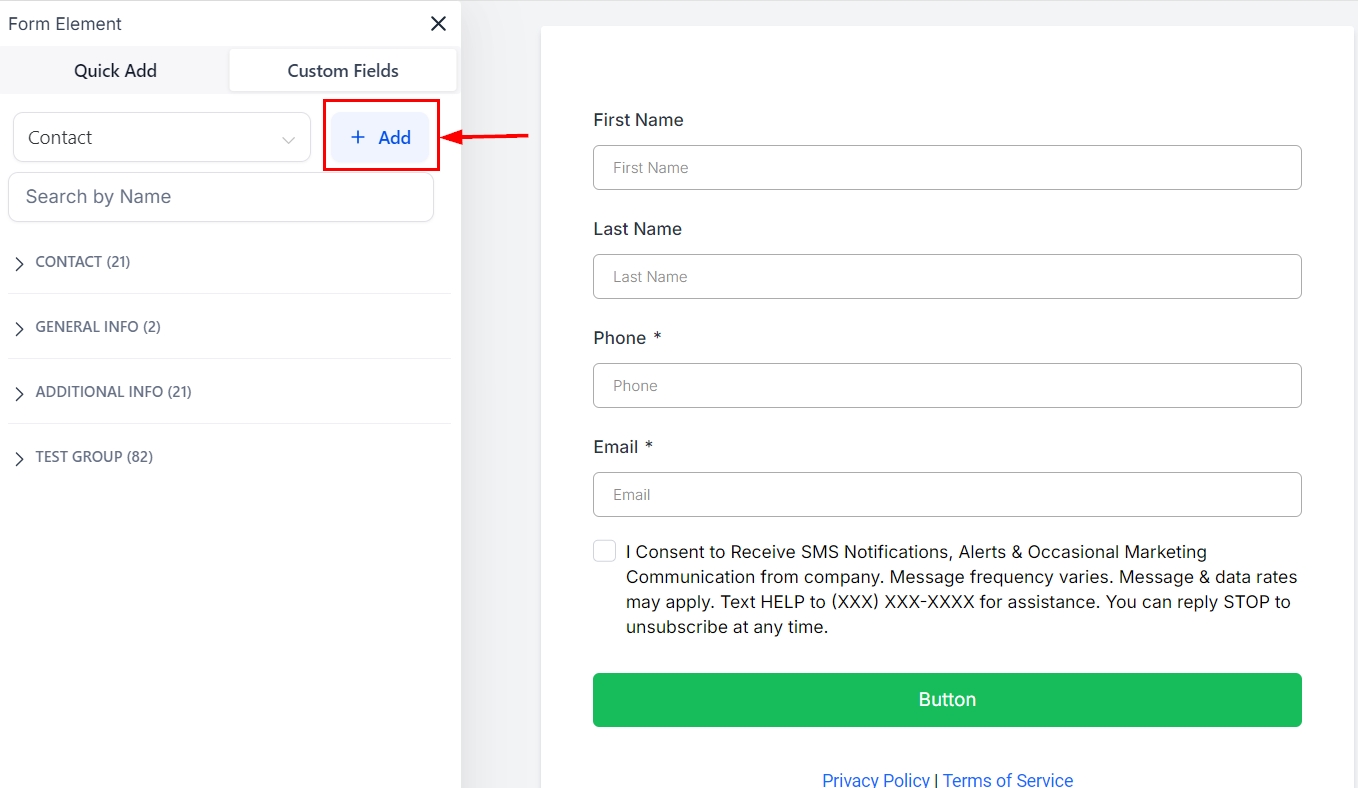Image resolution: width=1358 pixels, height=788 pixels.
Task: Open the Custom Fields tab
Action: click(343, 71)
